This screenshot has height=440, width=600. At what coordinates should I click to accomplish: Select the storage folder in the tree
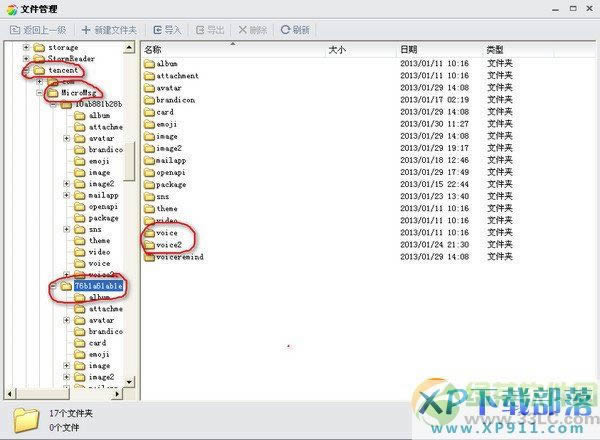point(63,47)
